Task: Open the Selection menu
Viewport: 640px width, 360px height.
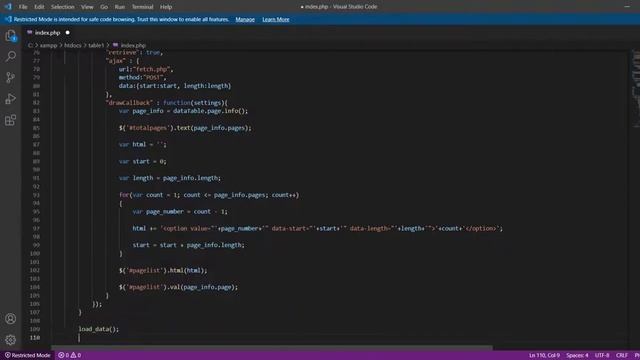Action: coord(62,7)
